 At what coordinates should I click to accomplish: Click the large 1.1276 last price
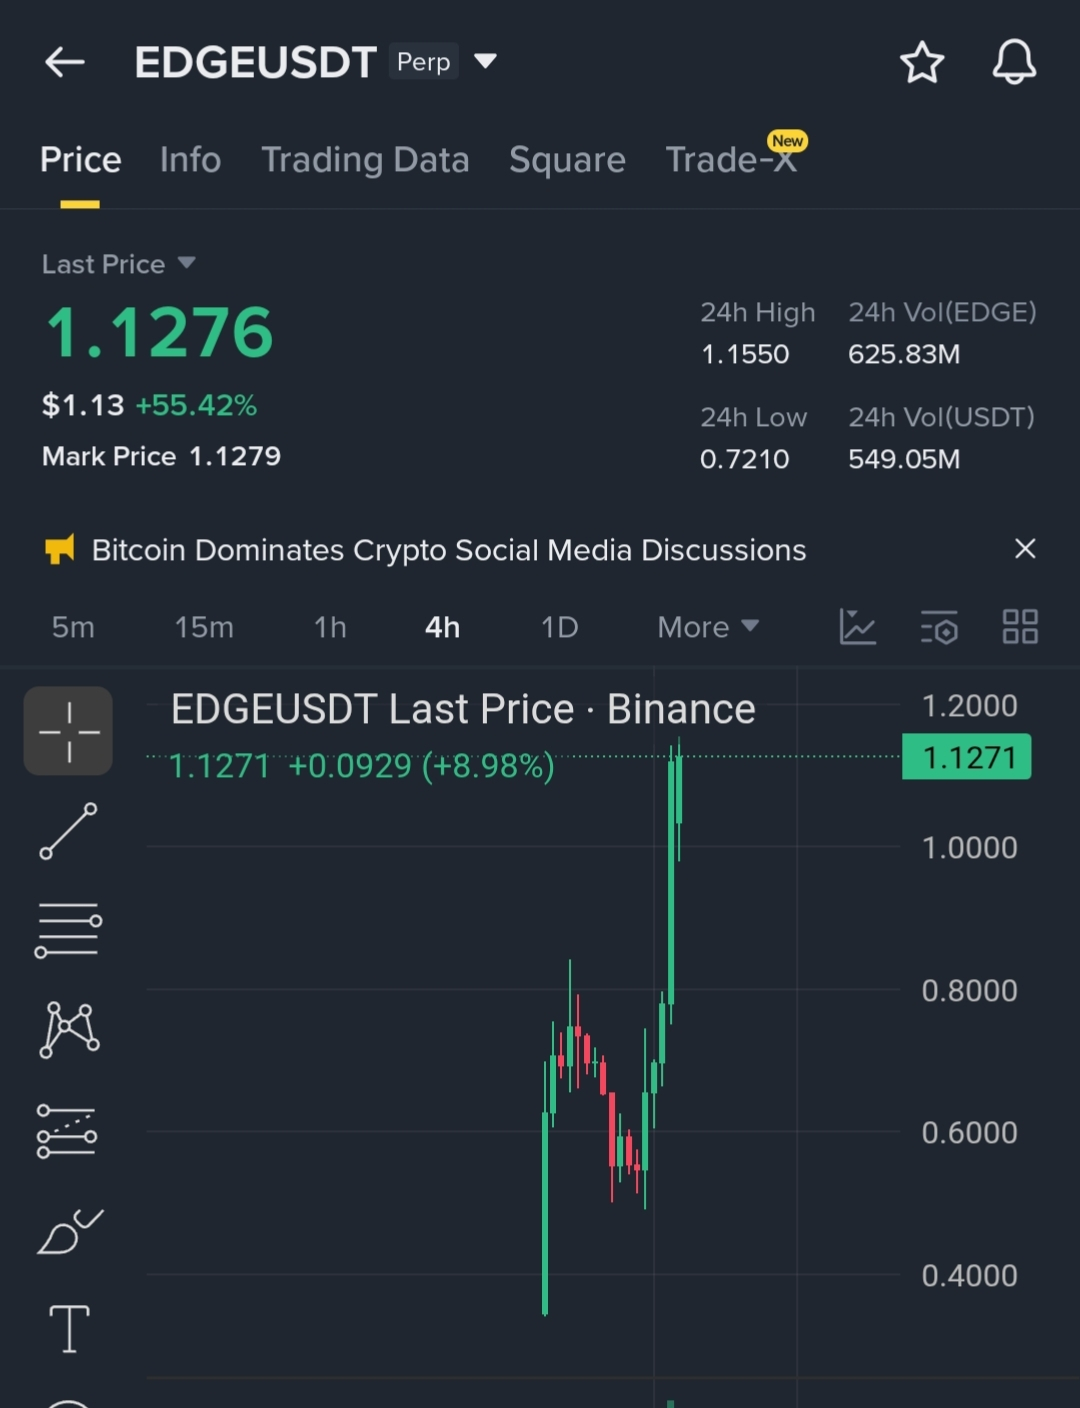(x=160, y=332)
